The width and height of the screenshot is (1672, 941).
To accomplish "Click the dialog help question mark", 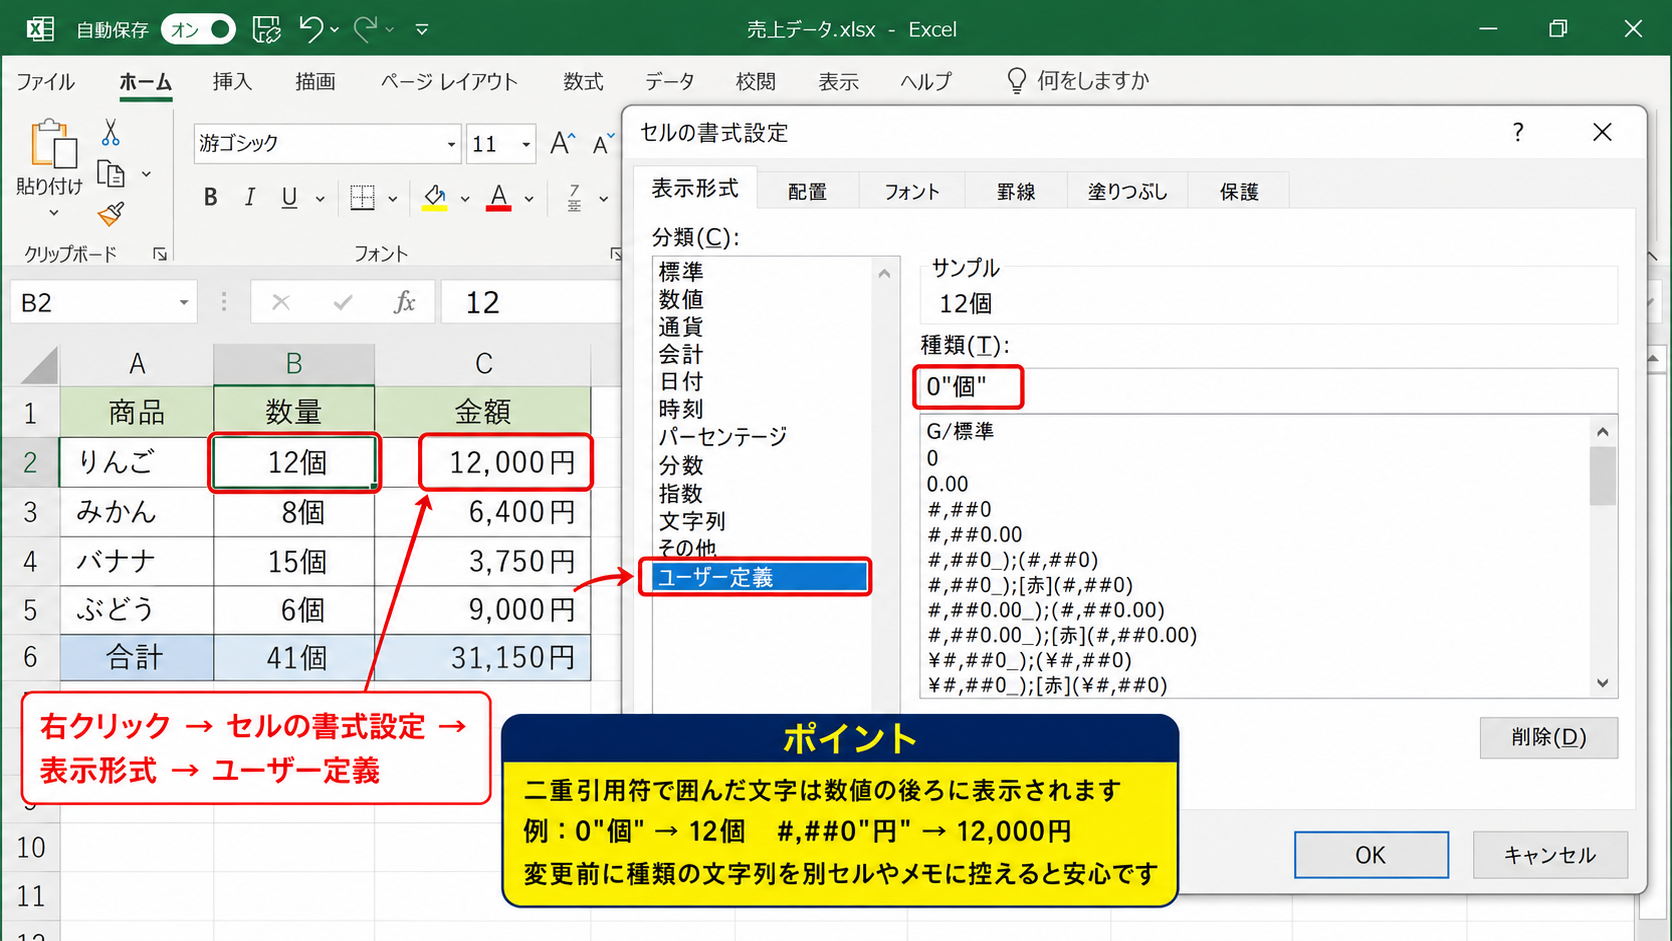I will tap(1518, 132).
